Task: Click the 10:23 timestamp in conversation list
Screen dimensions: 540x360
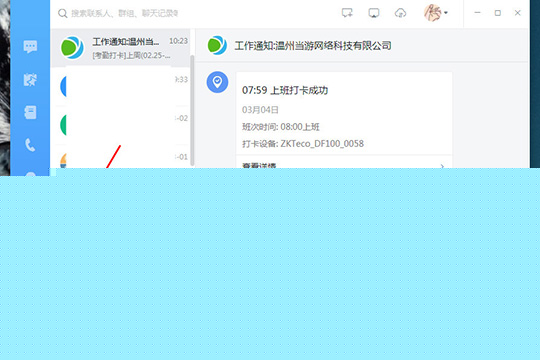Action: pos(178,41)
